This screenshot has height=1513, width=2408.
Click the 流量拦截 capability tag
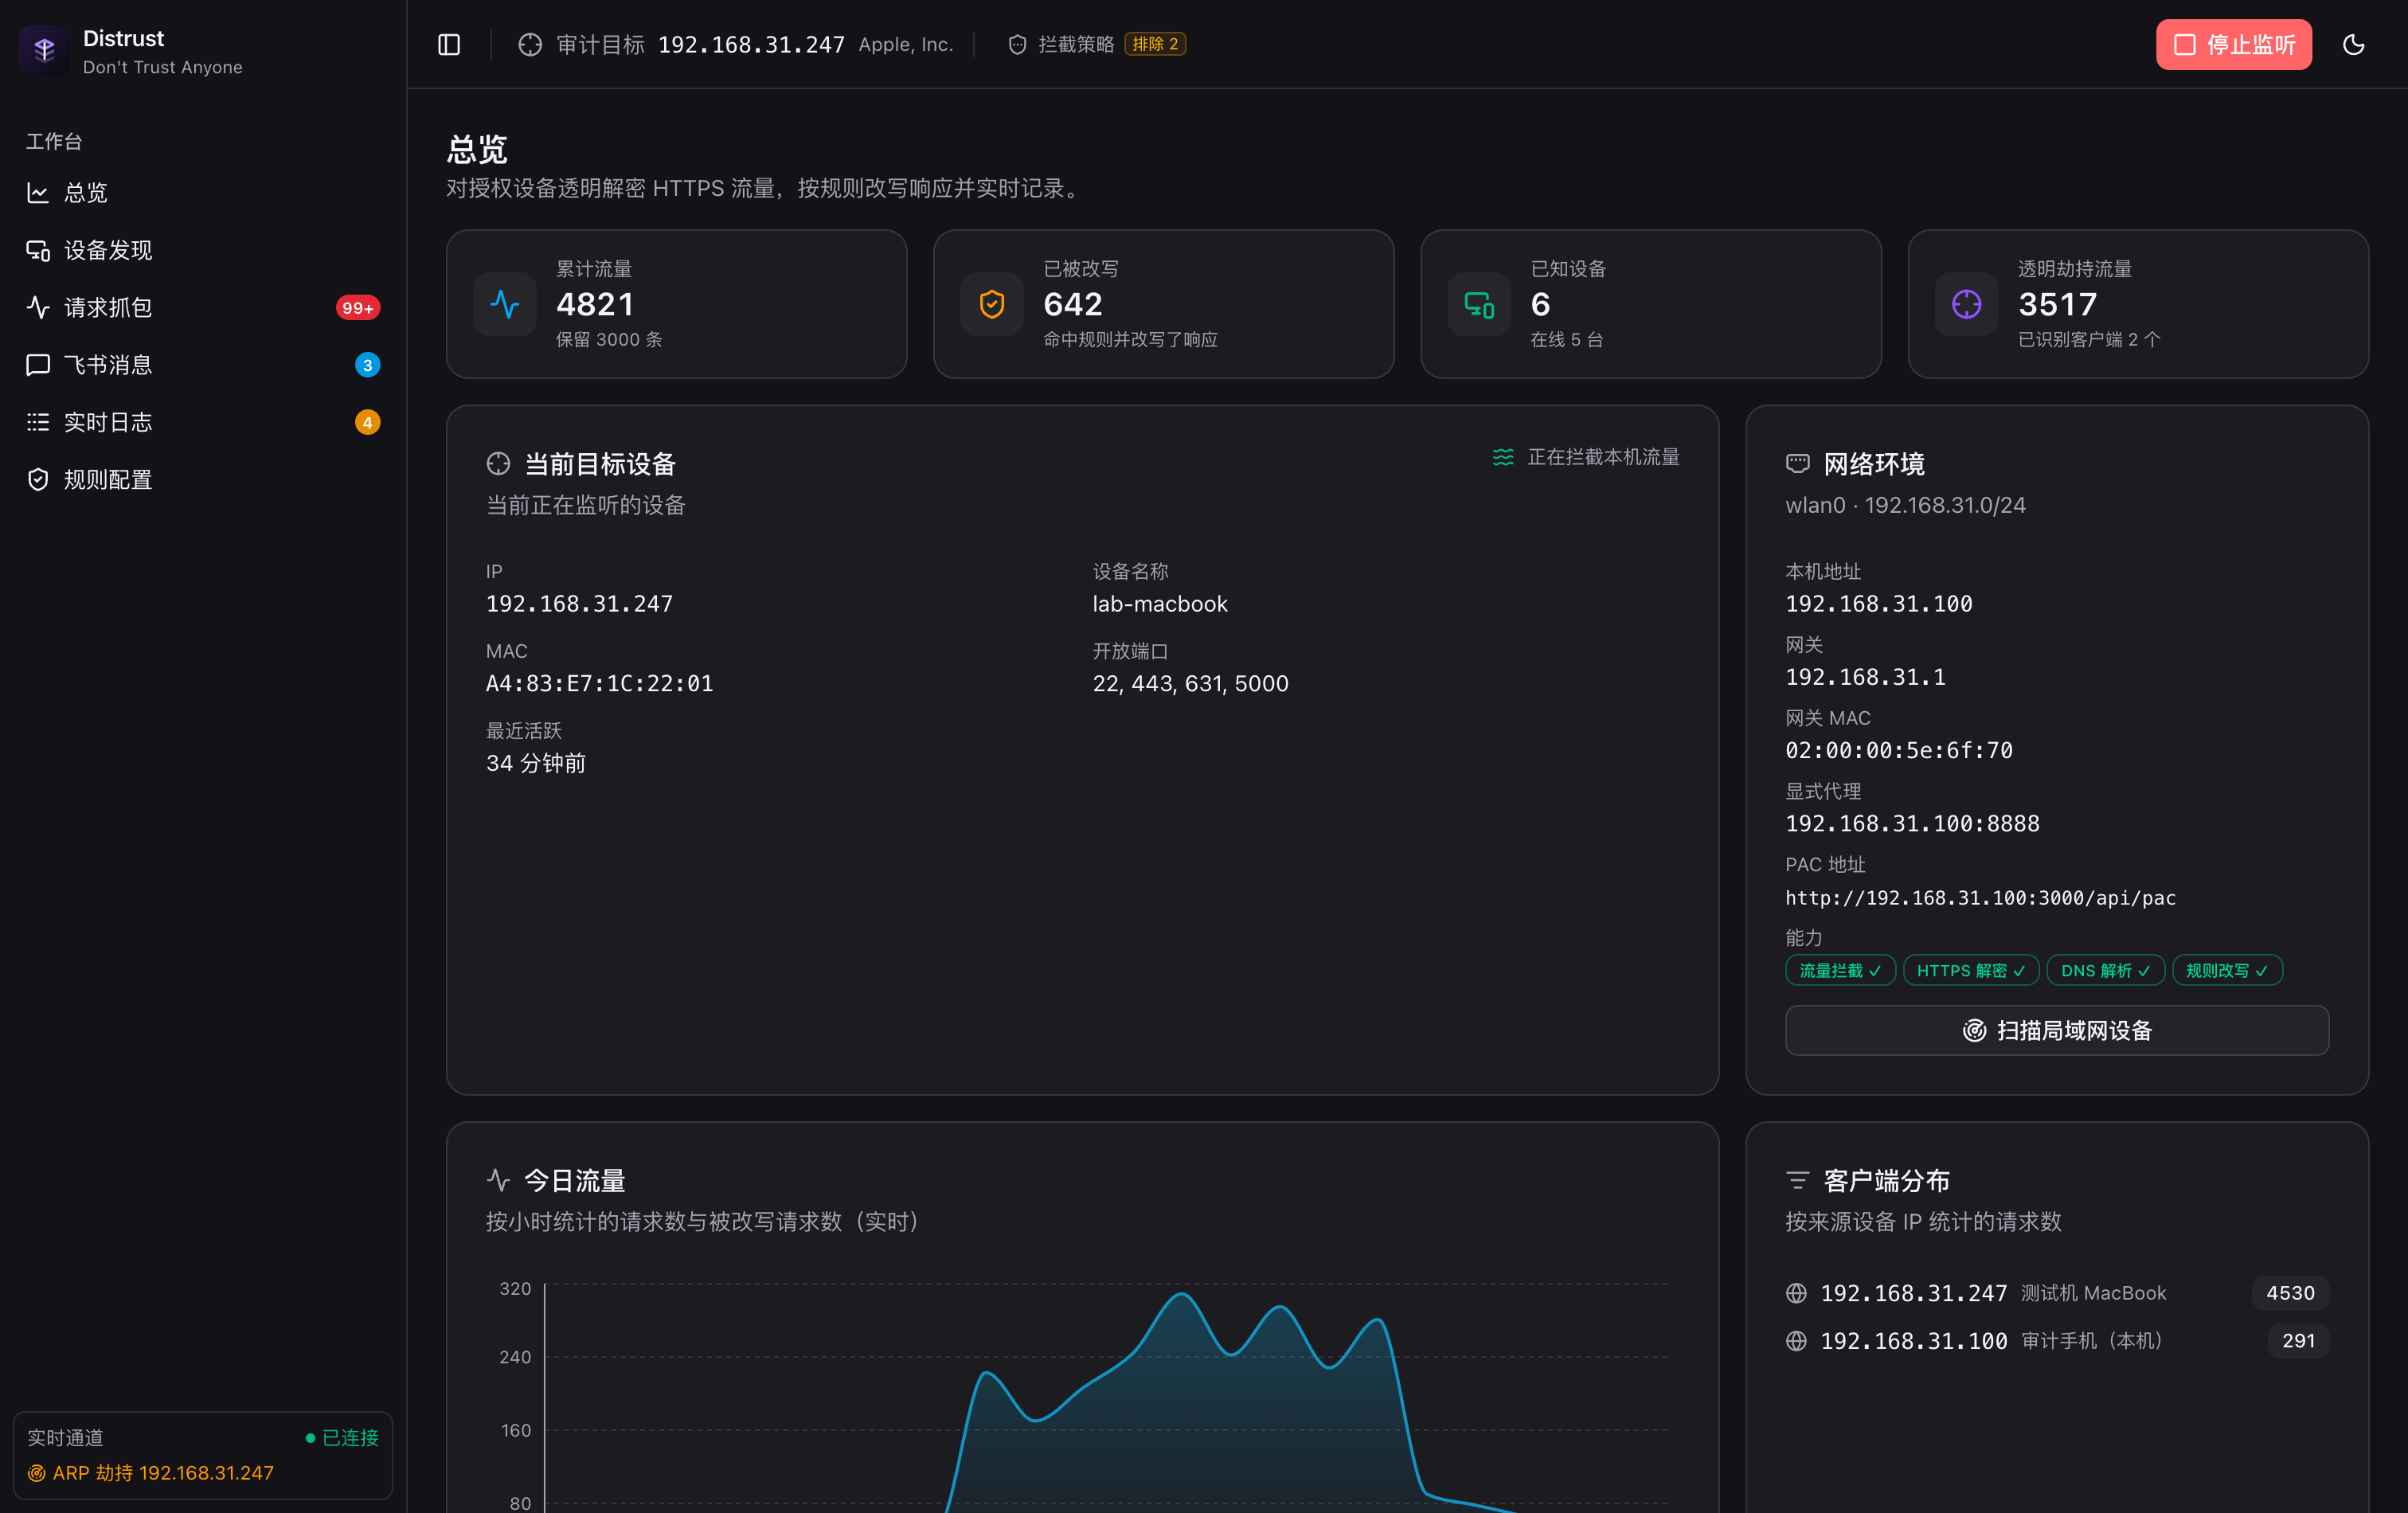pyautogui.click(x=1840, y=970)
